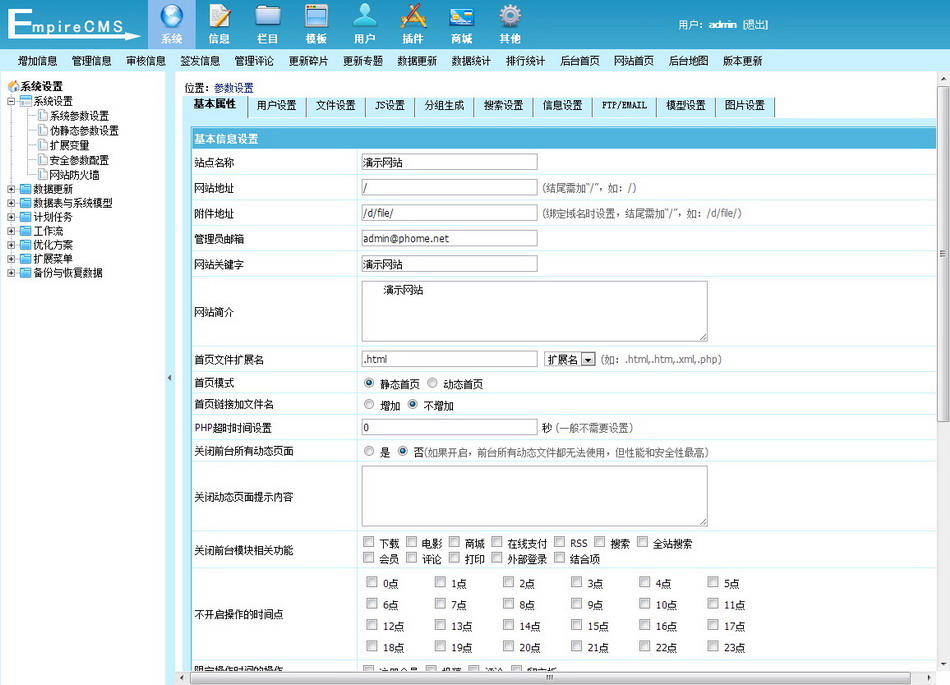
Task: Open 数据统计 in the submenu bar
Action: tap(471, 61)
